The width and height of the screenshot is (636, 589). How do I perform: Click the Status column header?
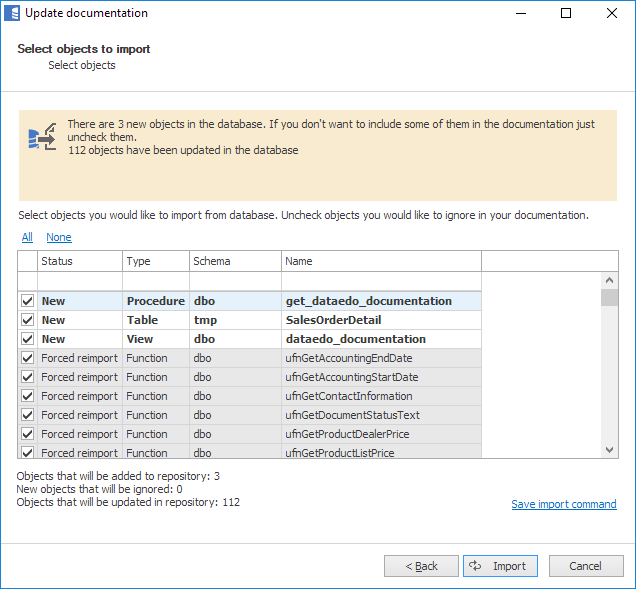(x=79, y=261)
